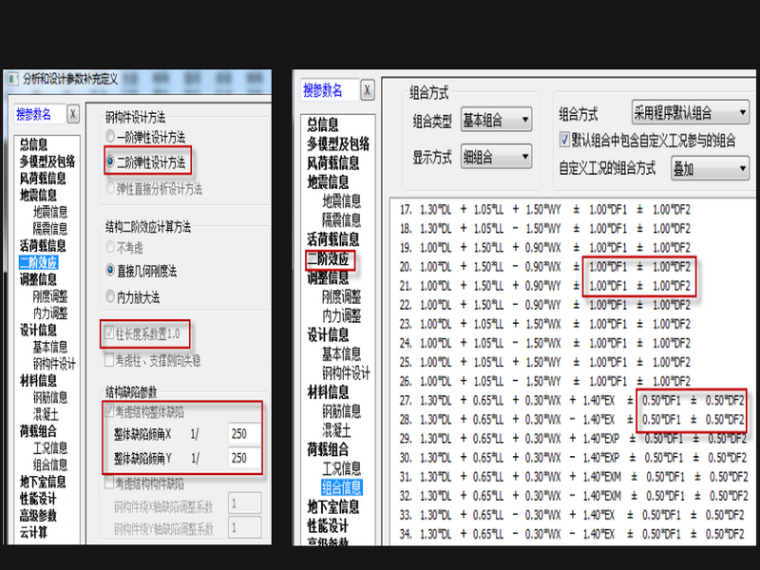Screen dimensions: 760x570
Task: Open 组合信息 in right dialog tree
Action: [342, 486]
